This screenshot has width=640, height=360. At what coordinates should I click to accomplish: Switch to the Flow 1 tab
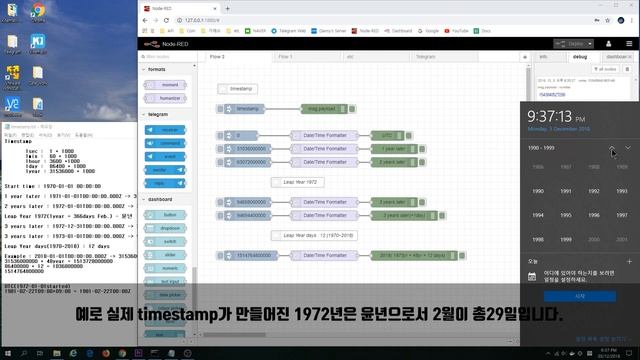[307, 57]
